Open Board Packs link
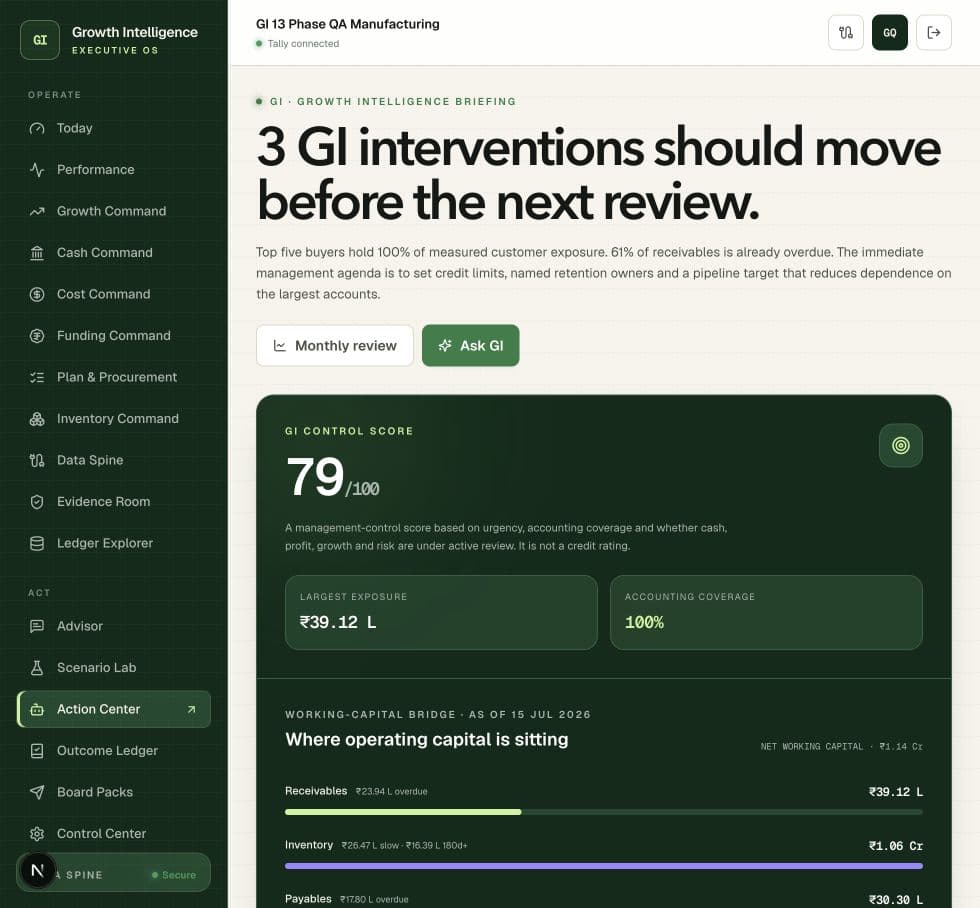Screen dimensions: 980x908 click(114, 792)
